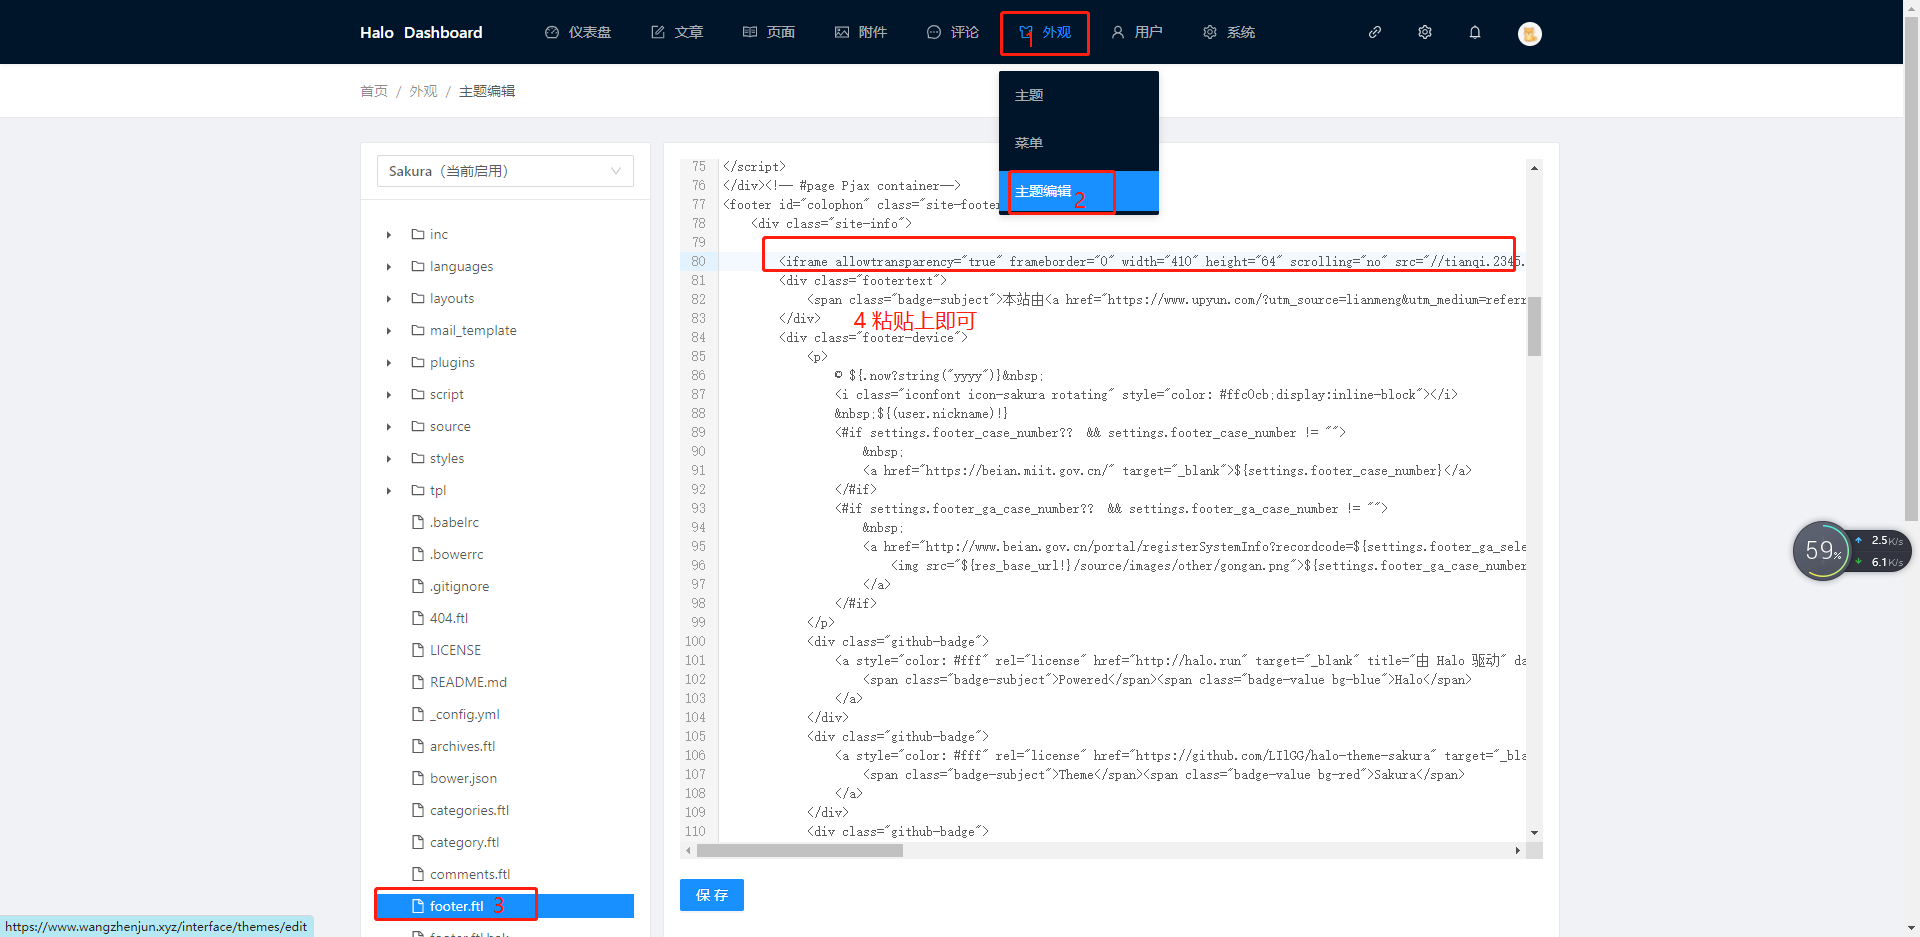Image resolution: width=1920 pixels, height=937 pixels.
Task: Click the .bowerrc file icon
Action: click(x=418, y=554)
